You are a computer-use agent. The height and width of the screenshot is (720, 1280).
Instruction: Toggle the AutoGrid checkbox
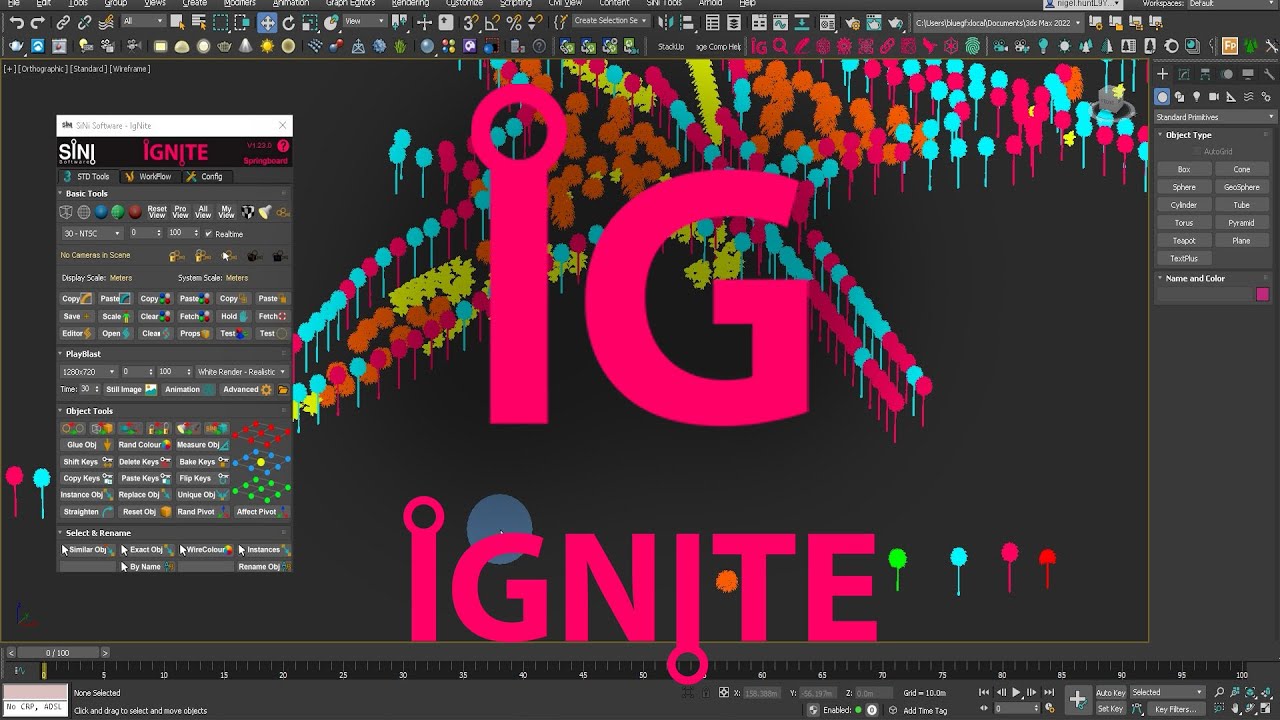(1198, 152)
